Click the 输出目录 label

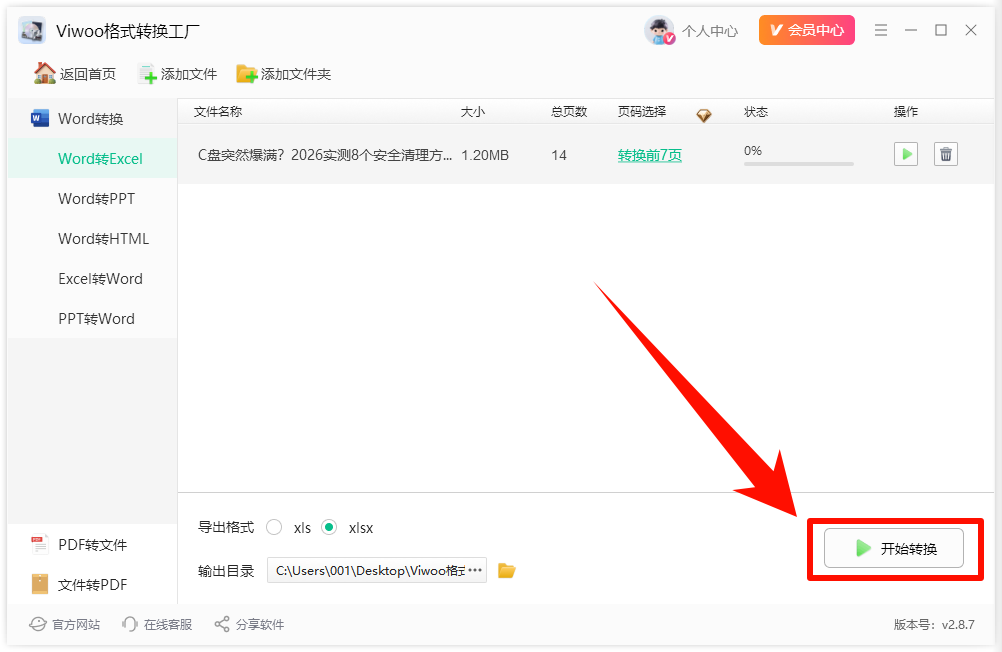point(226,571)
